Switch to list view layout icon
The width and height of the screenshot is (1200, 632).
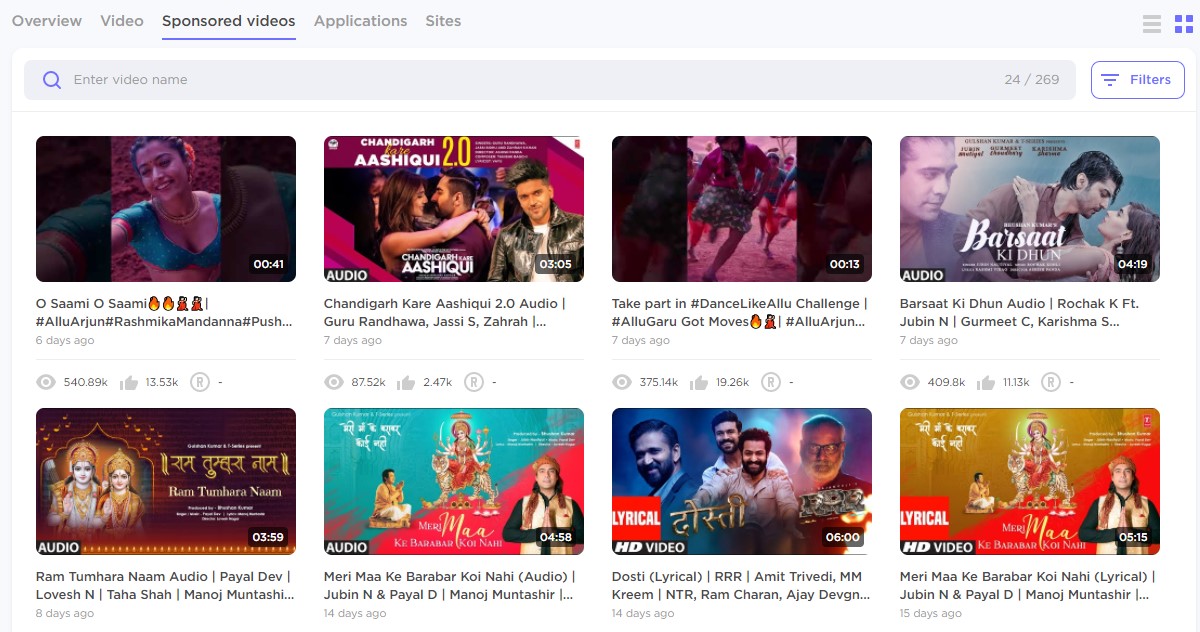coord(1152,24)
